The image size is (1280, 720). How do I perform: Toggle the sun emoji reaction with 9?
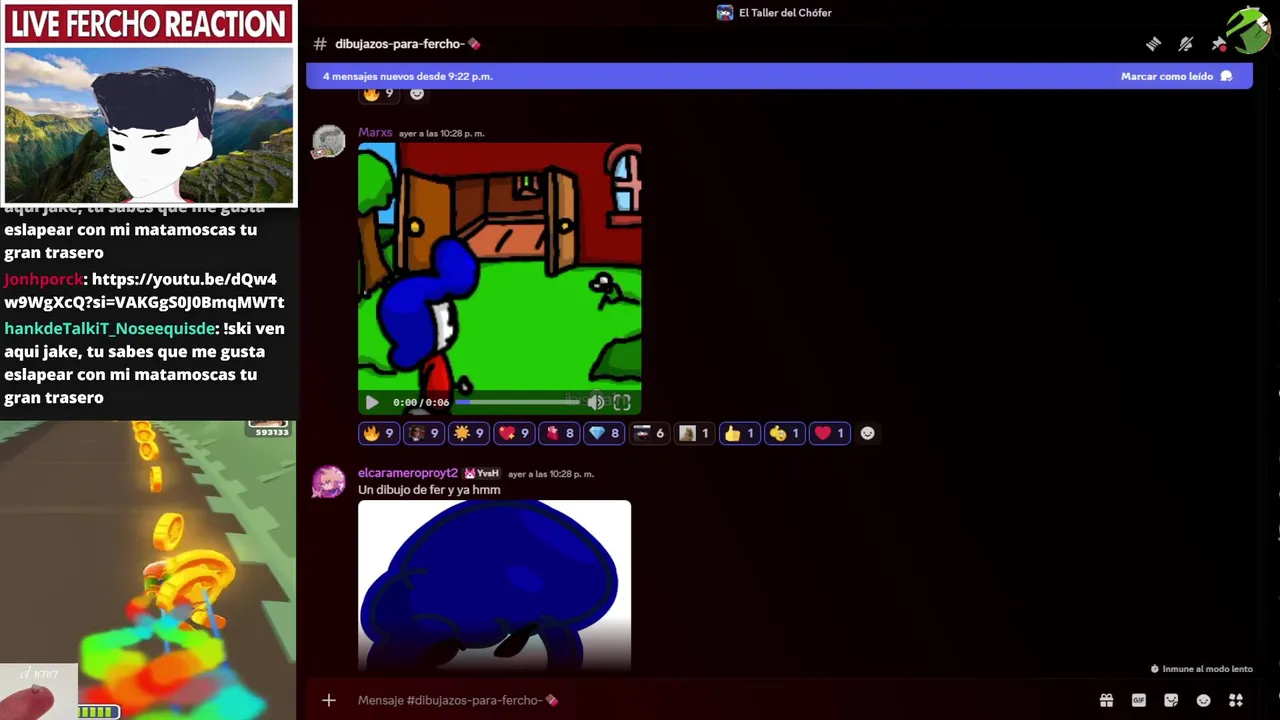468,433
